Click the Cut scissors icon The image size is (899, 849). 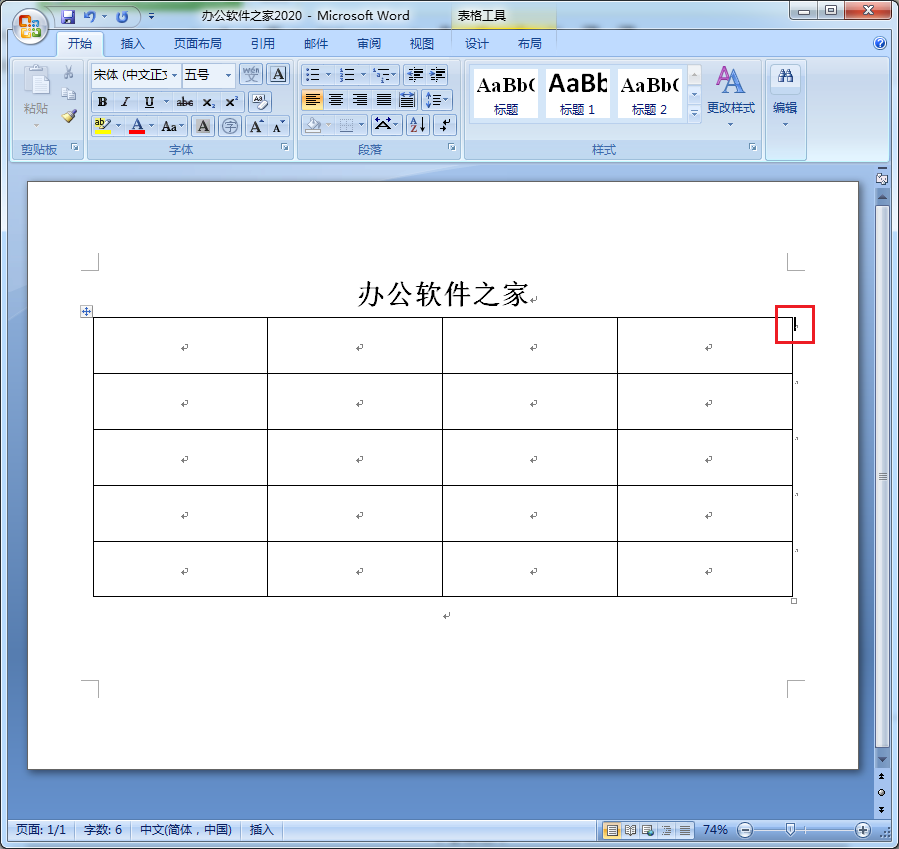[x=68, y=72]
